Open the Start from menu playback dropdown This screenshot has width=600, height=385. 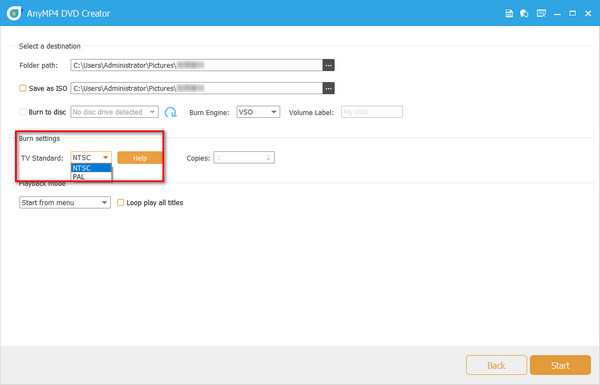click(65, 203)
